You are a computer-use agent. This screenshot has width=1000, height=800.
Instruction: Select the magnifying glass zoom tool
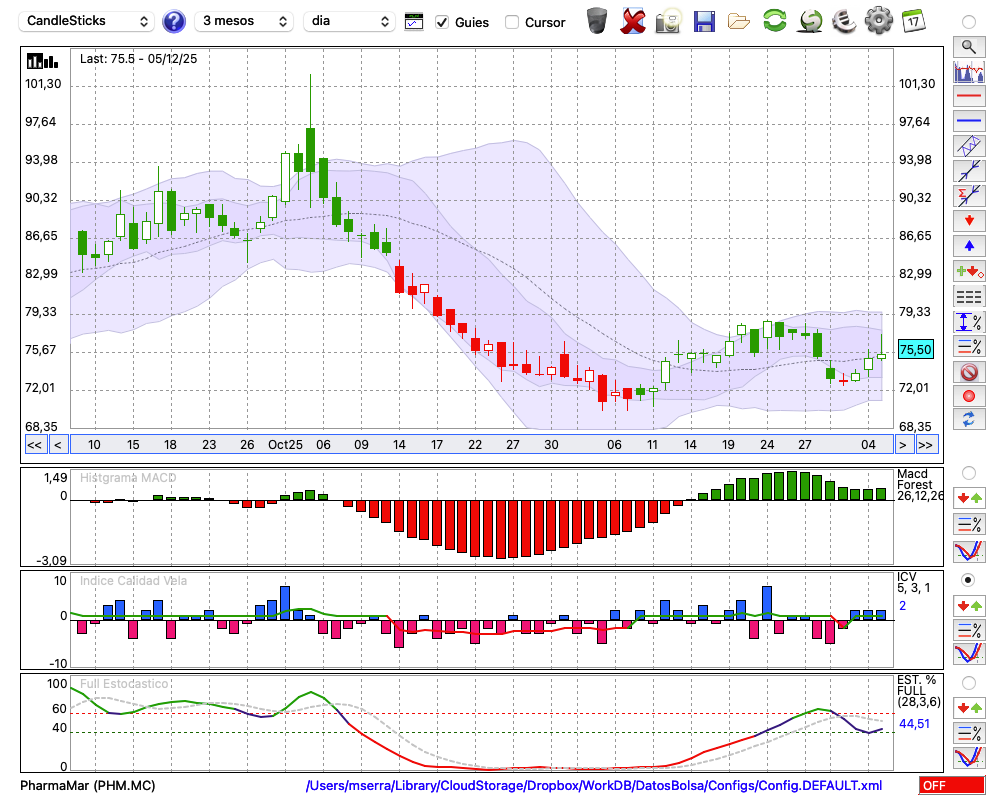(968, 46)
